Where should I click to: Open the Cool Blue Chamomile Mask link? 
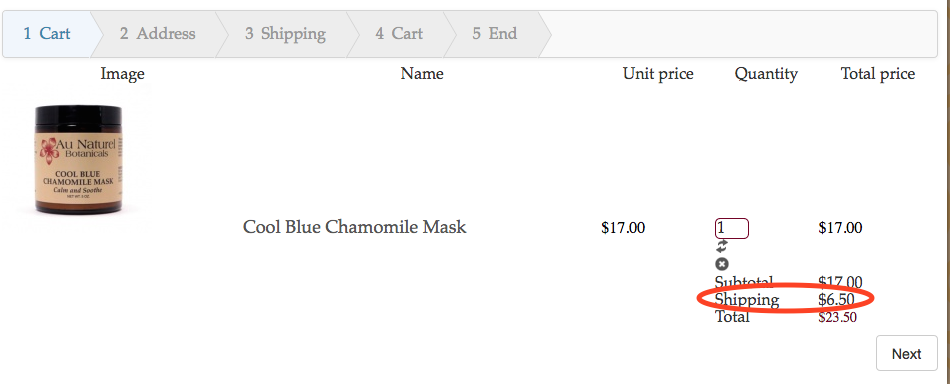pyautogui.click(x=354, y=227)
